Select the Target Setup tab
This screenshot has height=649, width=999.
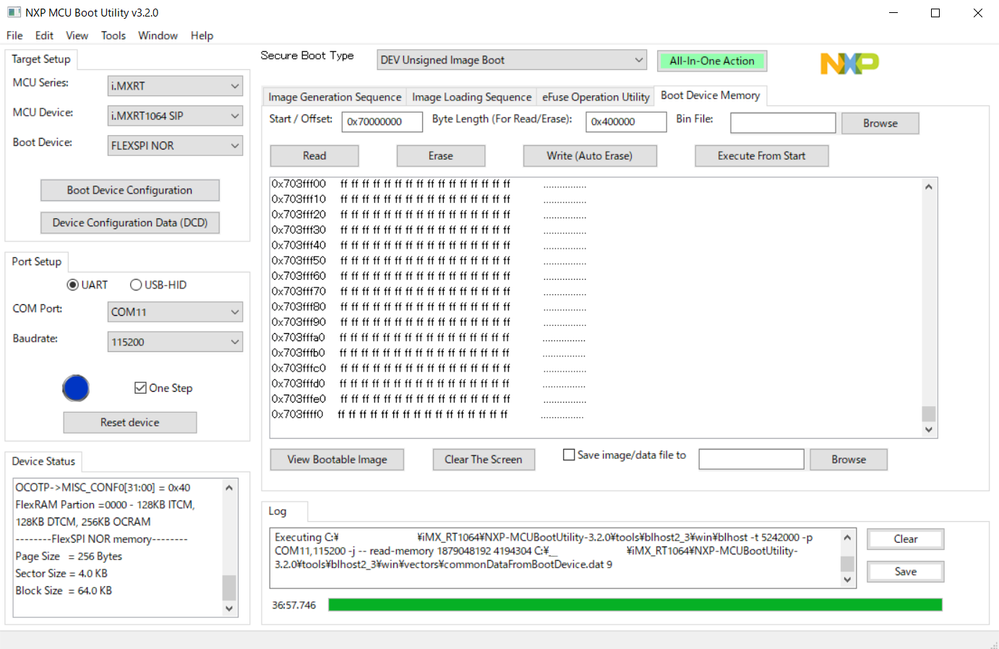point(41,59)
